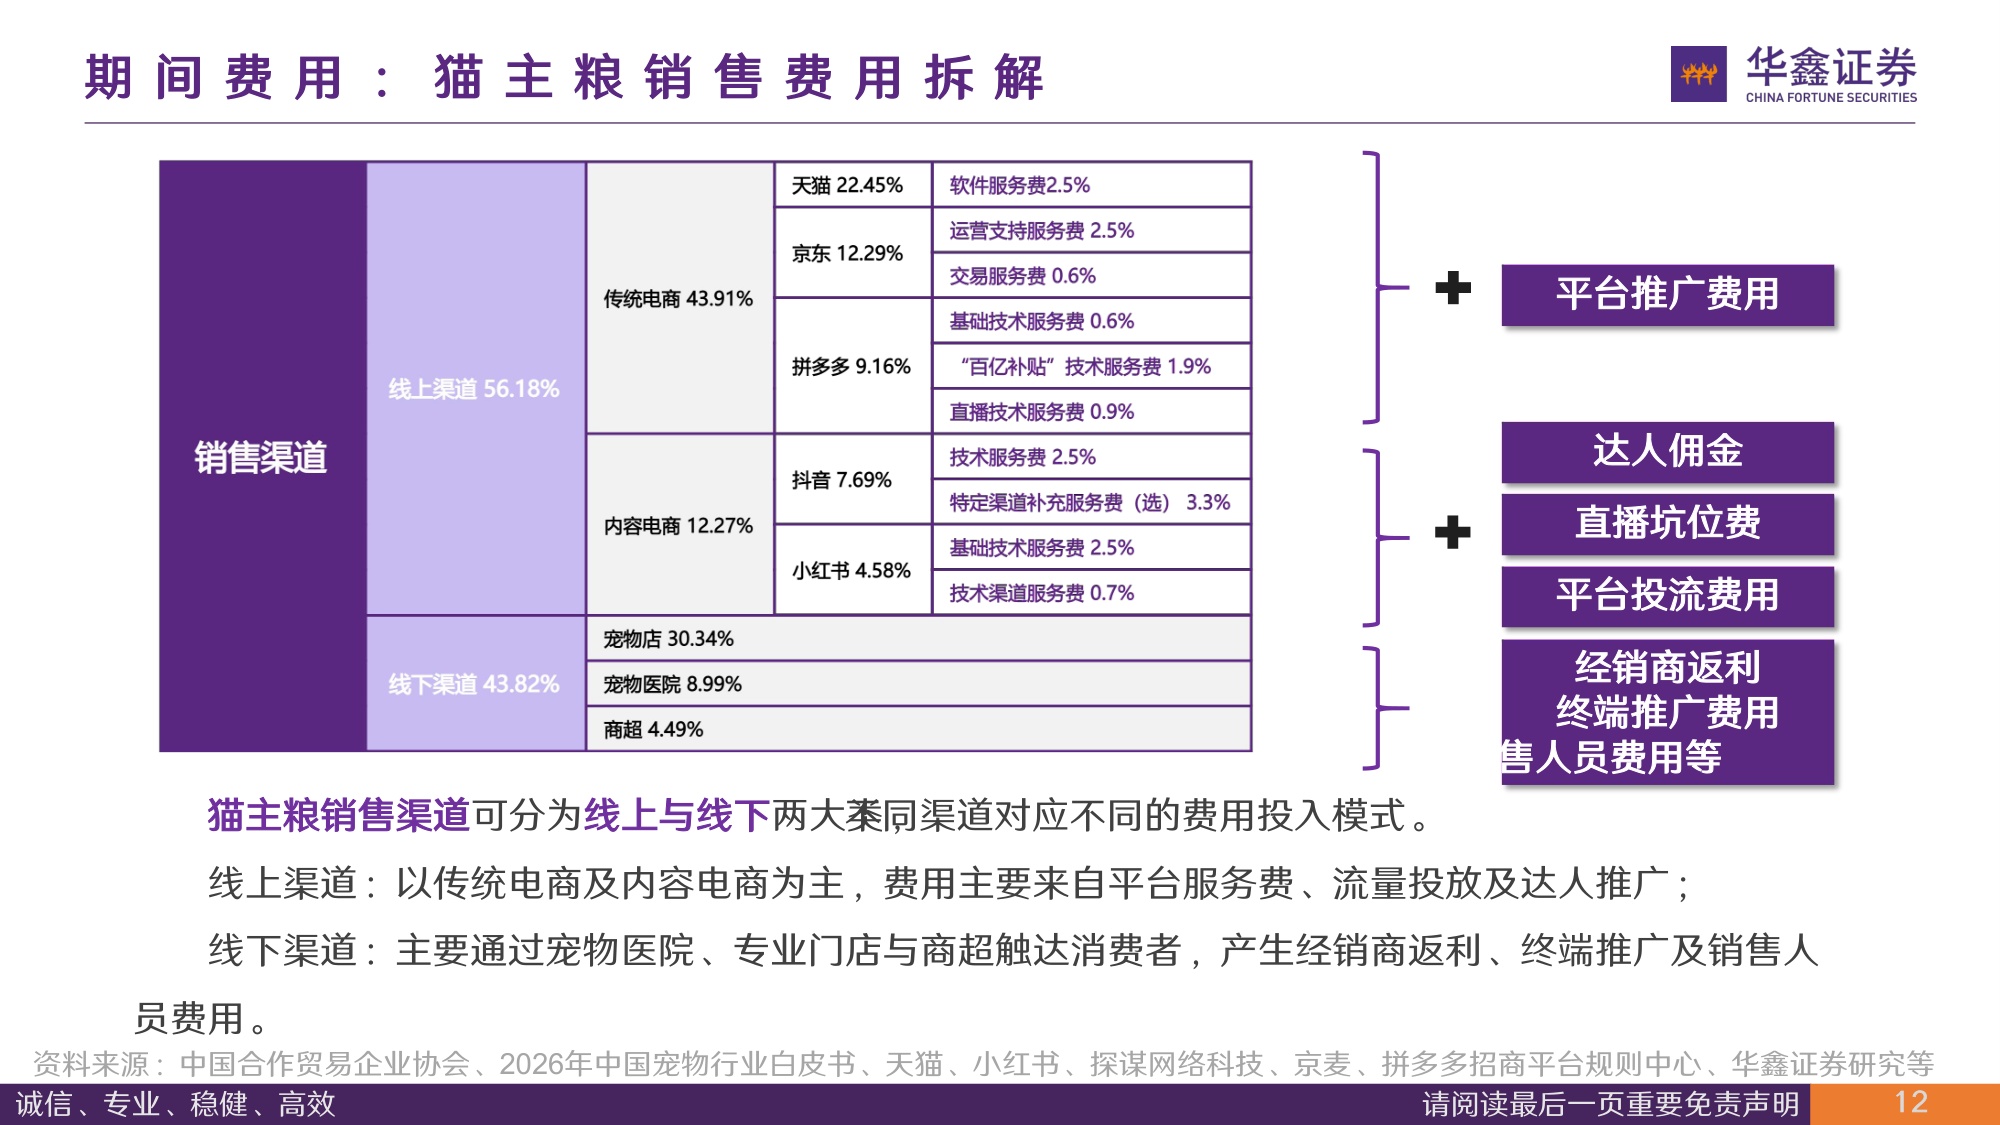
Task: Click the slide title 期间费用：猫主粮销售费用拆解
Action: click(564, 77)
